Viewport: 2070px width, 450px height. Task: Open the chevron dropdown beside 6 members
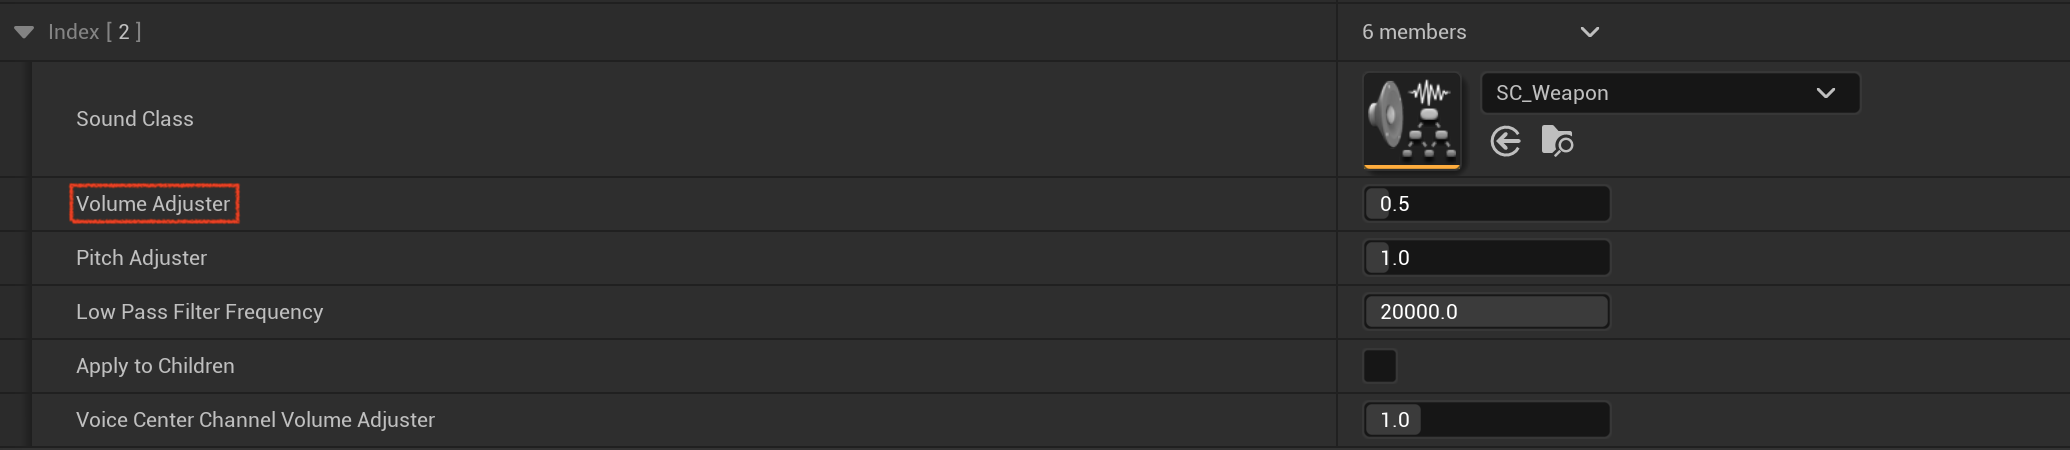pyautogui.click(x=1590, y=32)
